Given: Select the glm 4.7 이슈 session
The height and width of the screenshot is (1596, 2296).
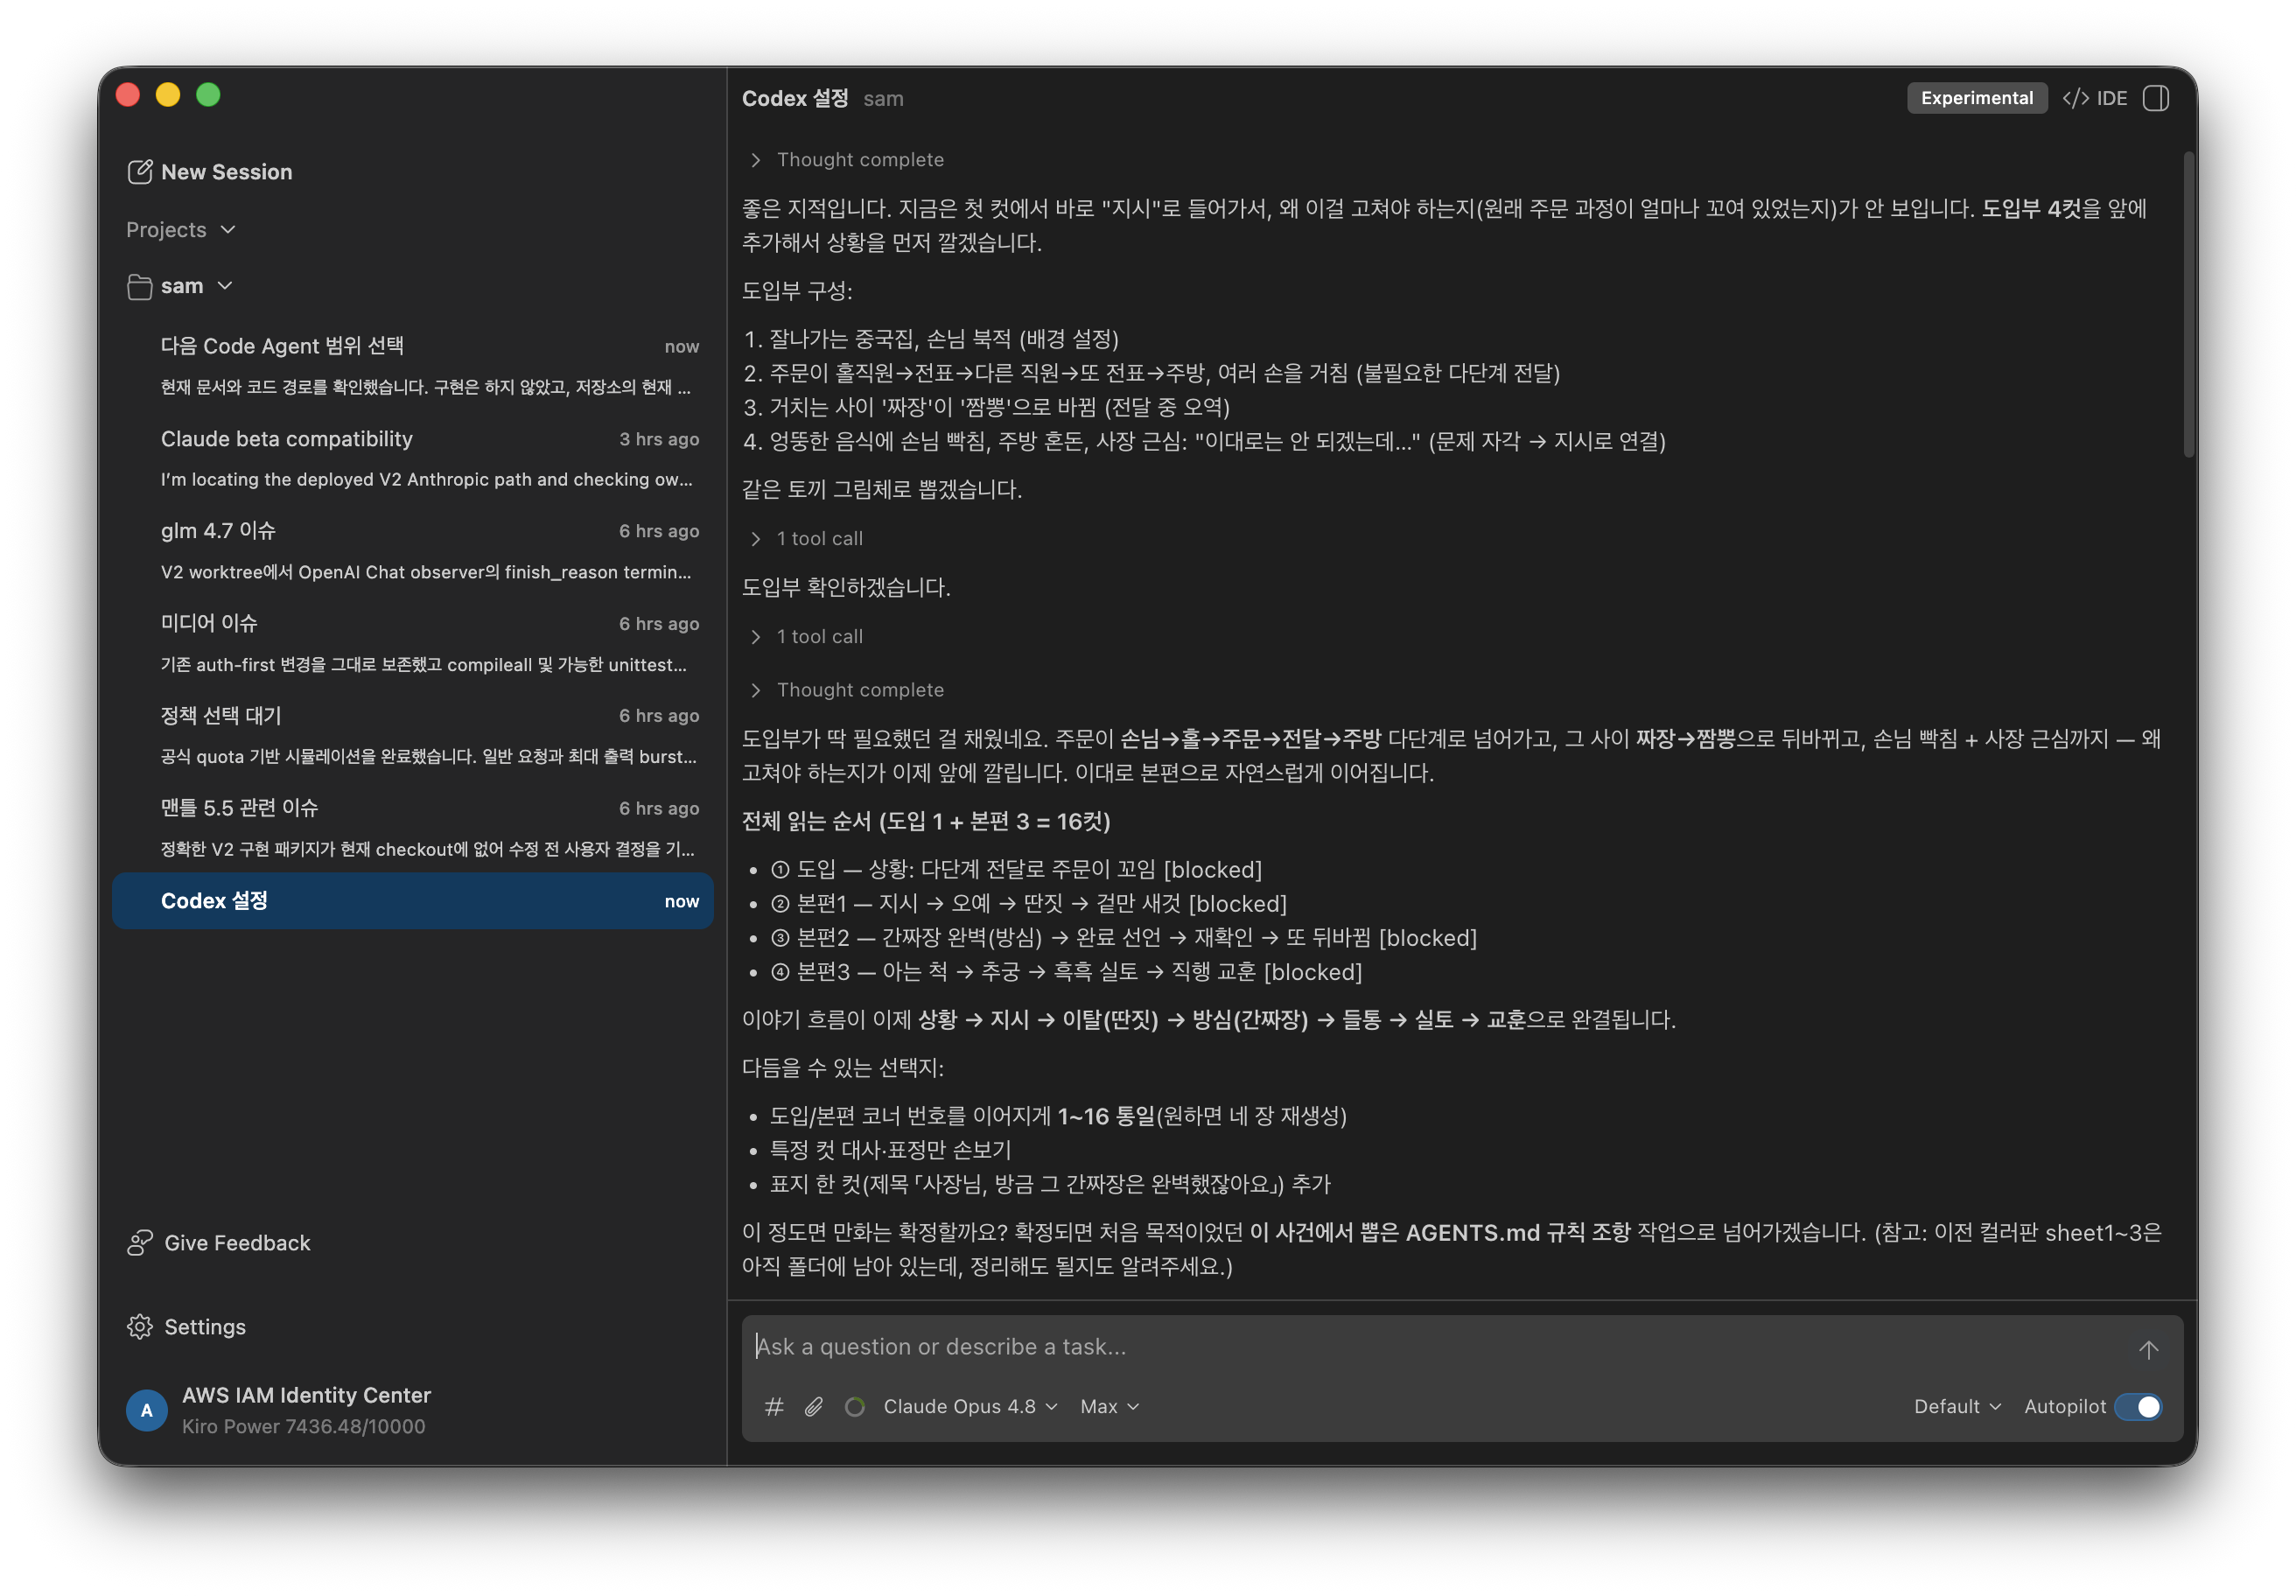Looking at the screenshot, I should click(x=429, y=550).
